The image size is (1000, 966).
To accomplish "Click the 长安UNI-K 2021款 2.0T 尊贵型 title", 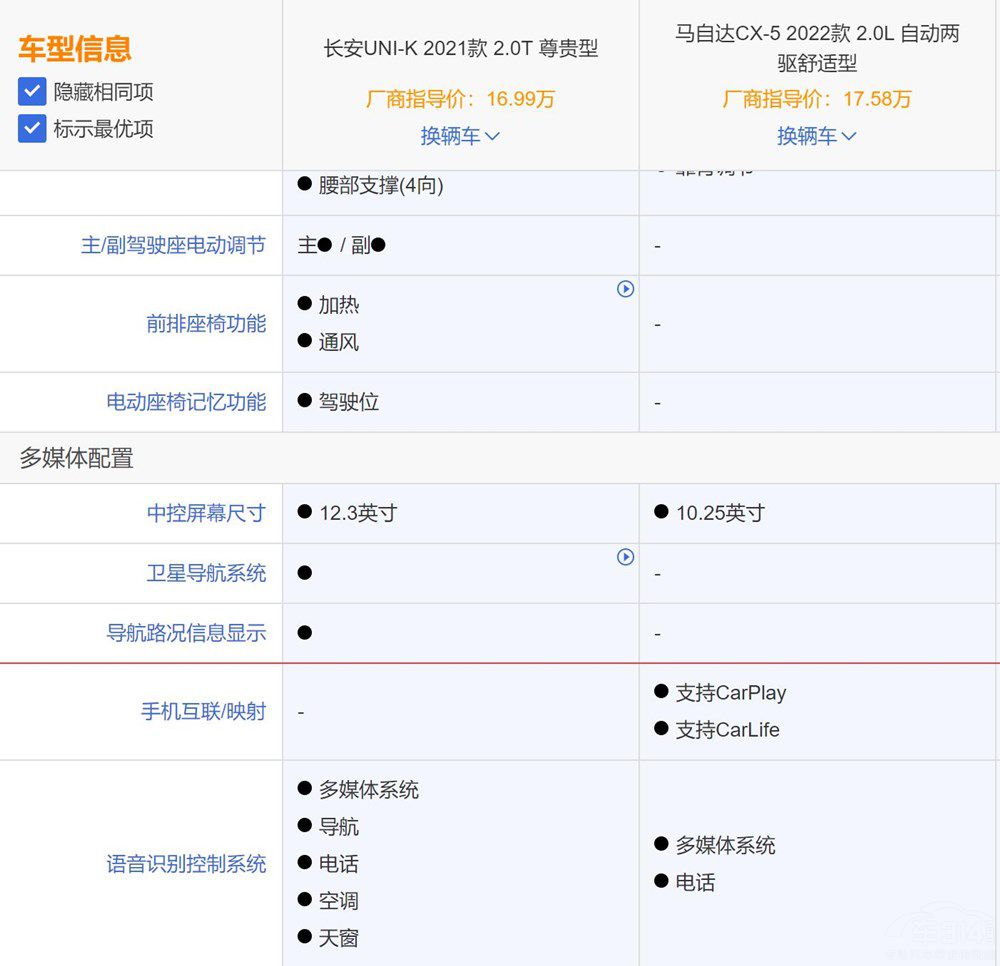I will [x=461, y=49].
